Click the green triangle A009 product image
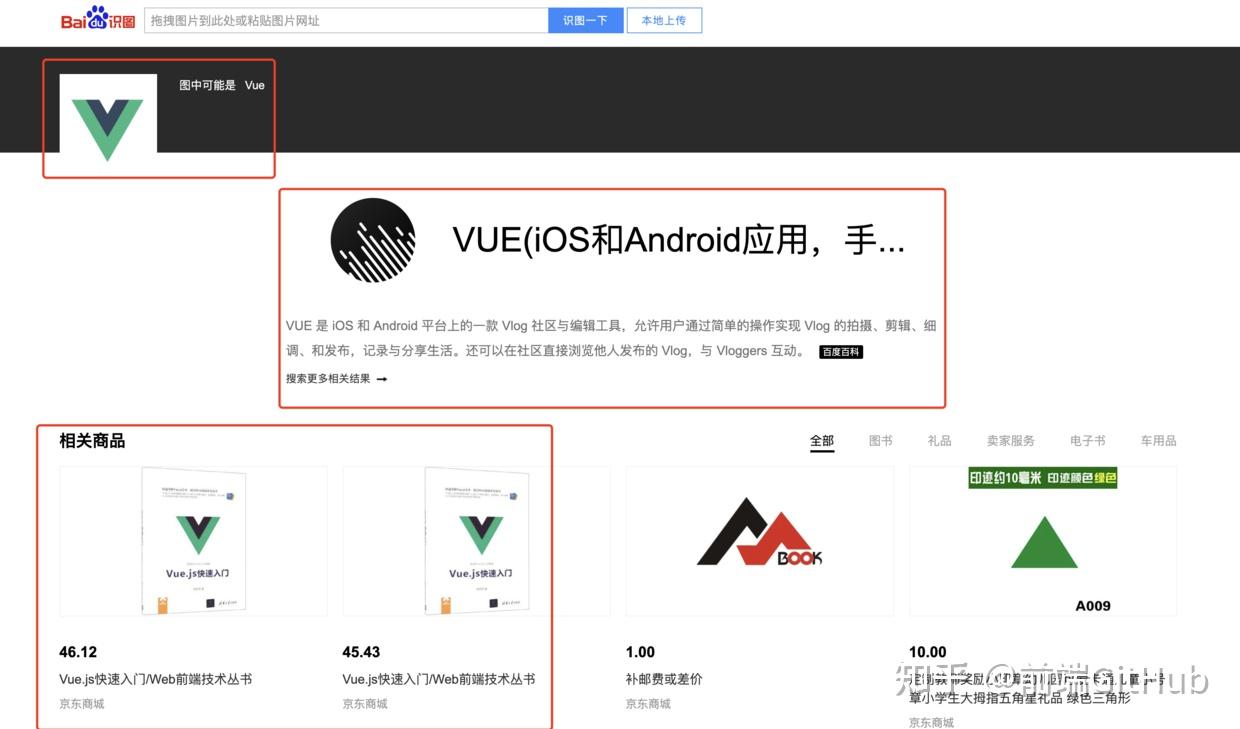 tap(1043, 535)
